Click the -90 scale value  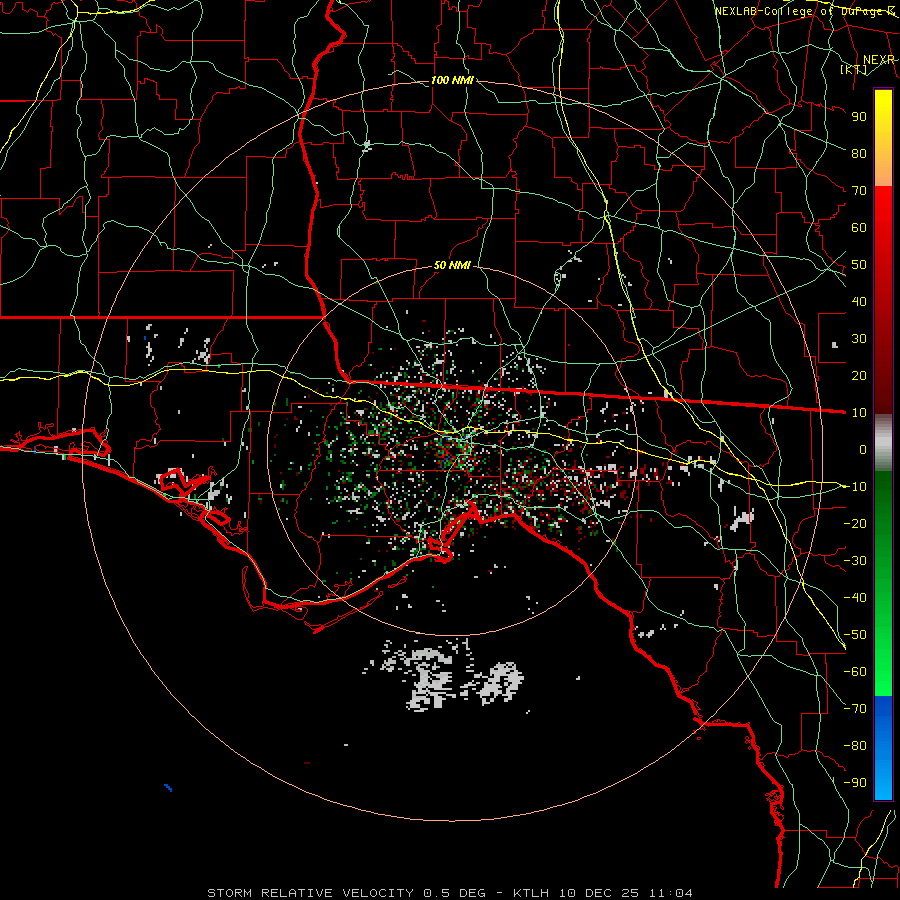tap(855, 783)
